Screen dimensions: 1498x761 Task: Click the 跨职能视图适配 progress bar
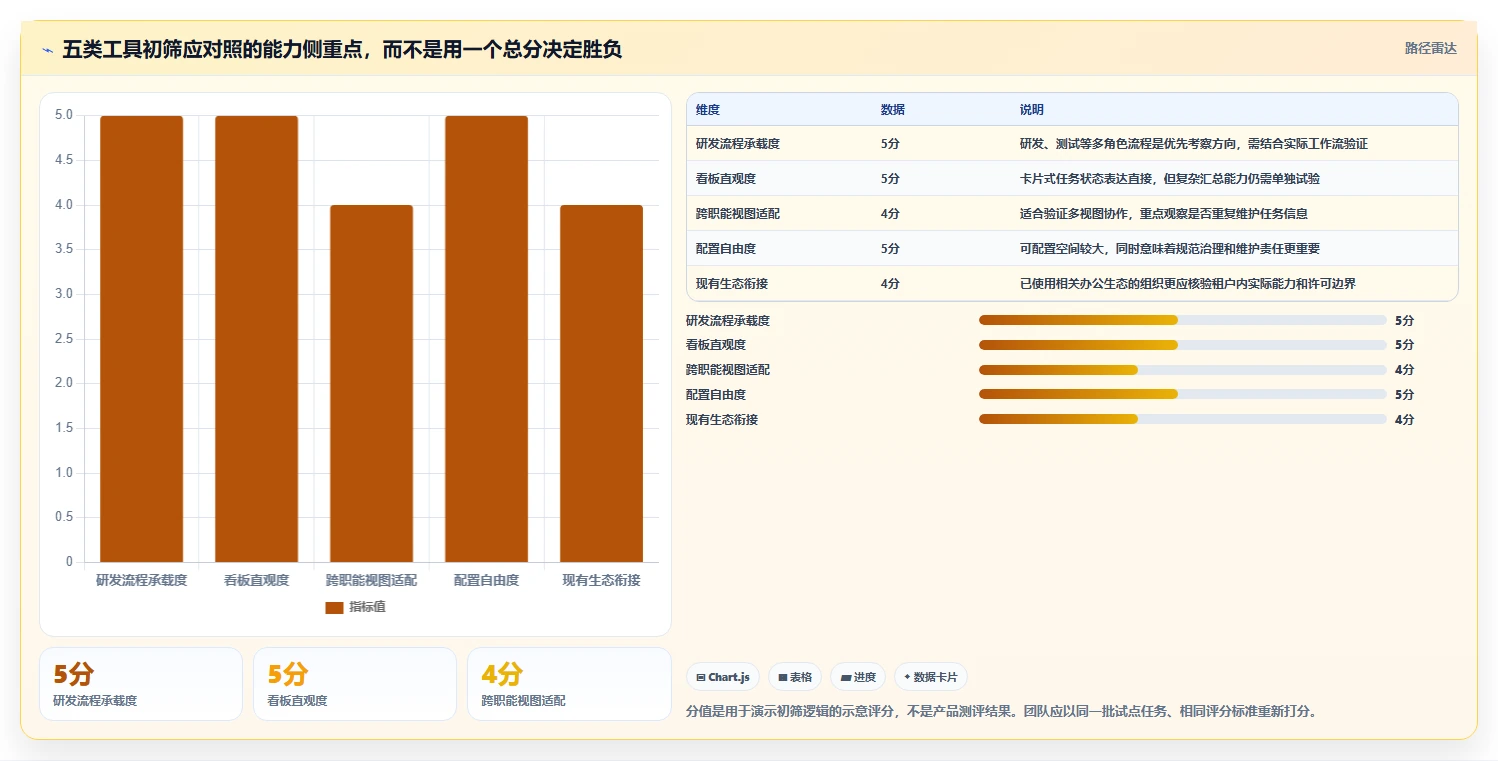(x=1182, y=370)
